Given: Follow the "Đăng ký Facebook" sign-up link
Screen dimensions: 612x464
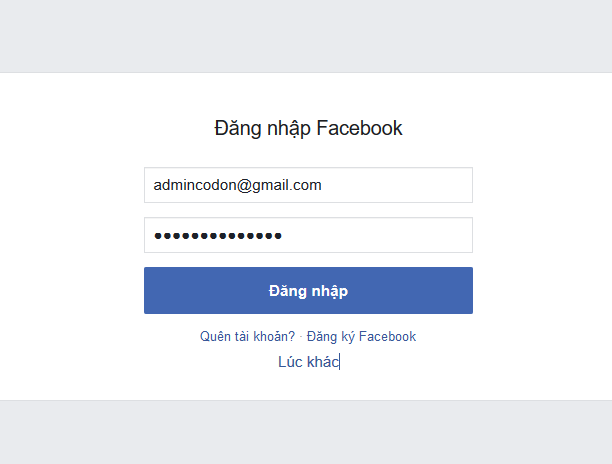Looking at the screenshot, I should pos(361,336).
